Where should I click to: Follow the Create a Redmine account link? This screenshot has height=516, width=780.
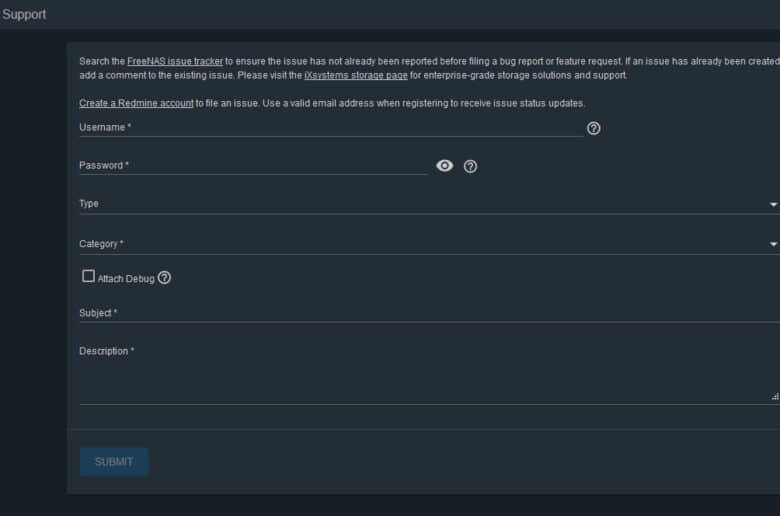pos(136,103)
